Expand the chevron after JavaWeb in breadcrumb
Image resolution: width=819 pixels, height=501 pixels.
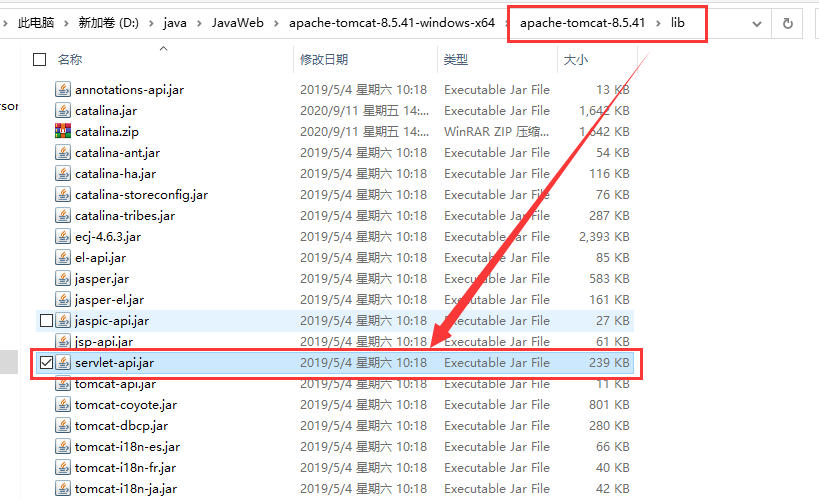click(x=276, y=23)
